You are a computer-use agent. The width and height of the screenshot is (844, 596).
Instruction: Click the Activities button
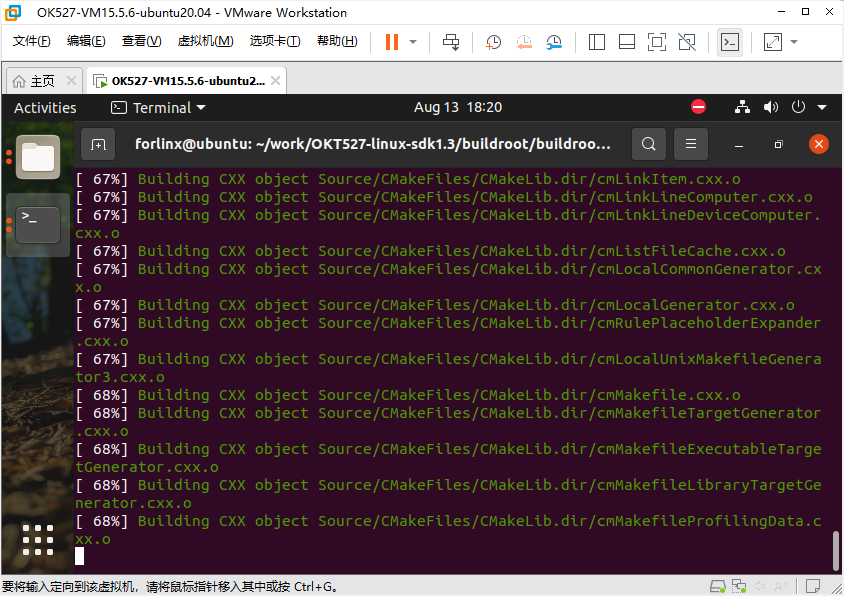click(x=45, y=108)
